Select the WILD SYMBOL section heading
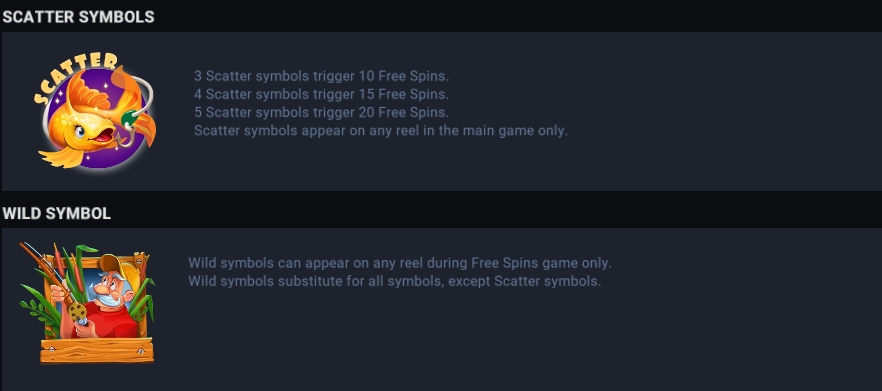 [x=57, y=213]
